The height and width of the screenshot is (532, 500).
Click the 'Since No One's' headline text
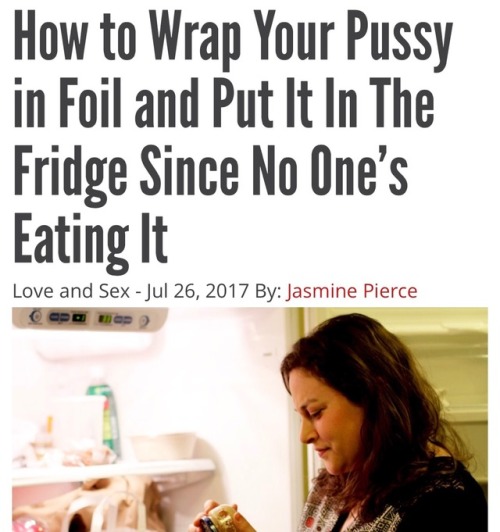[273, 168]
